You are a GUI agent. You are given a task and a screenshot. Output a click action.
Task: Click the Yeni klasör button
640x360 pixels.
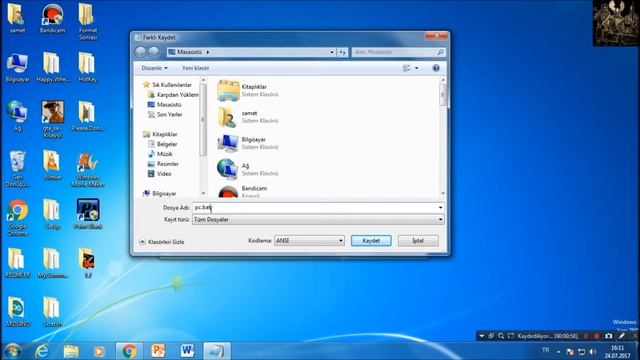196,68
